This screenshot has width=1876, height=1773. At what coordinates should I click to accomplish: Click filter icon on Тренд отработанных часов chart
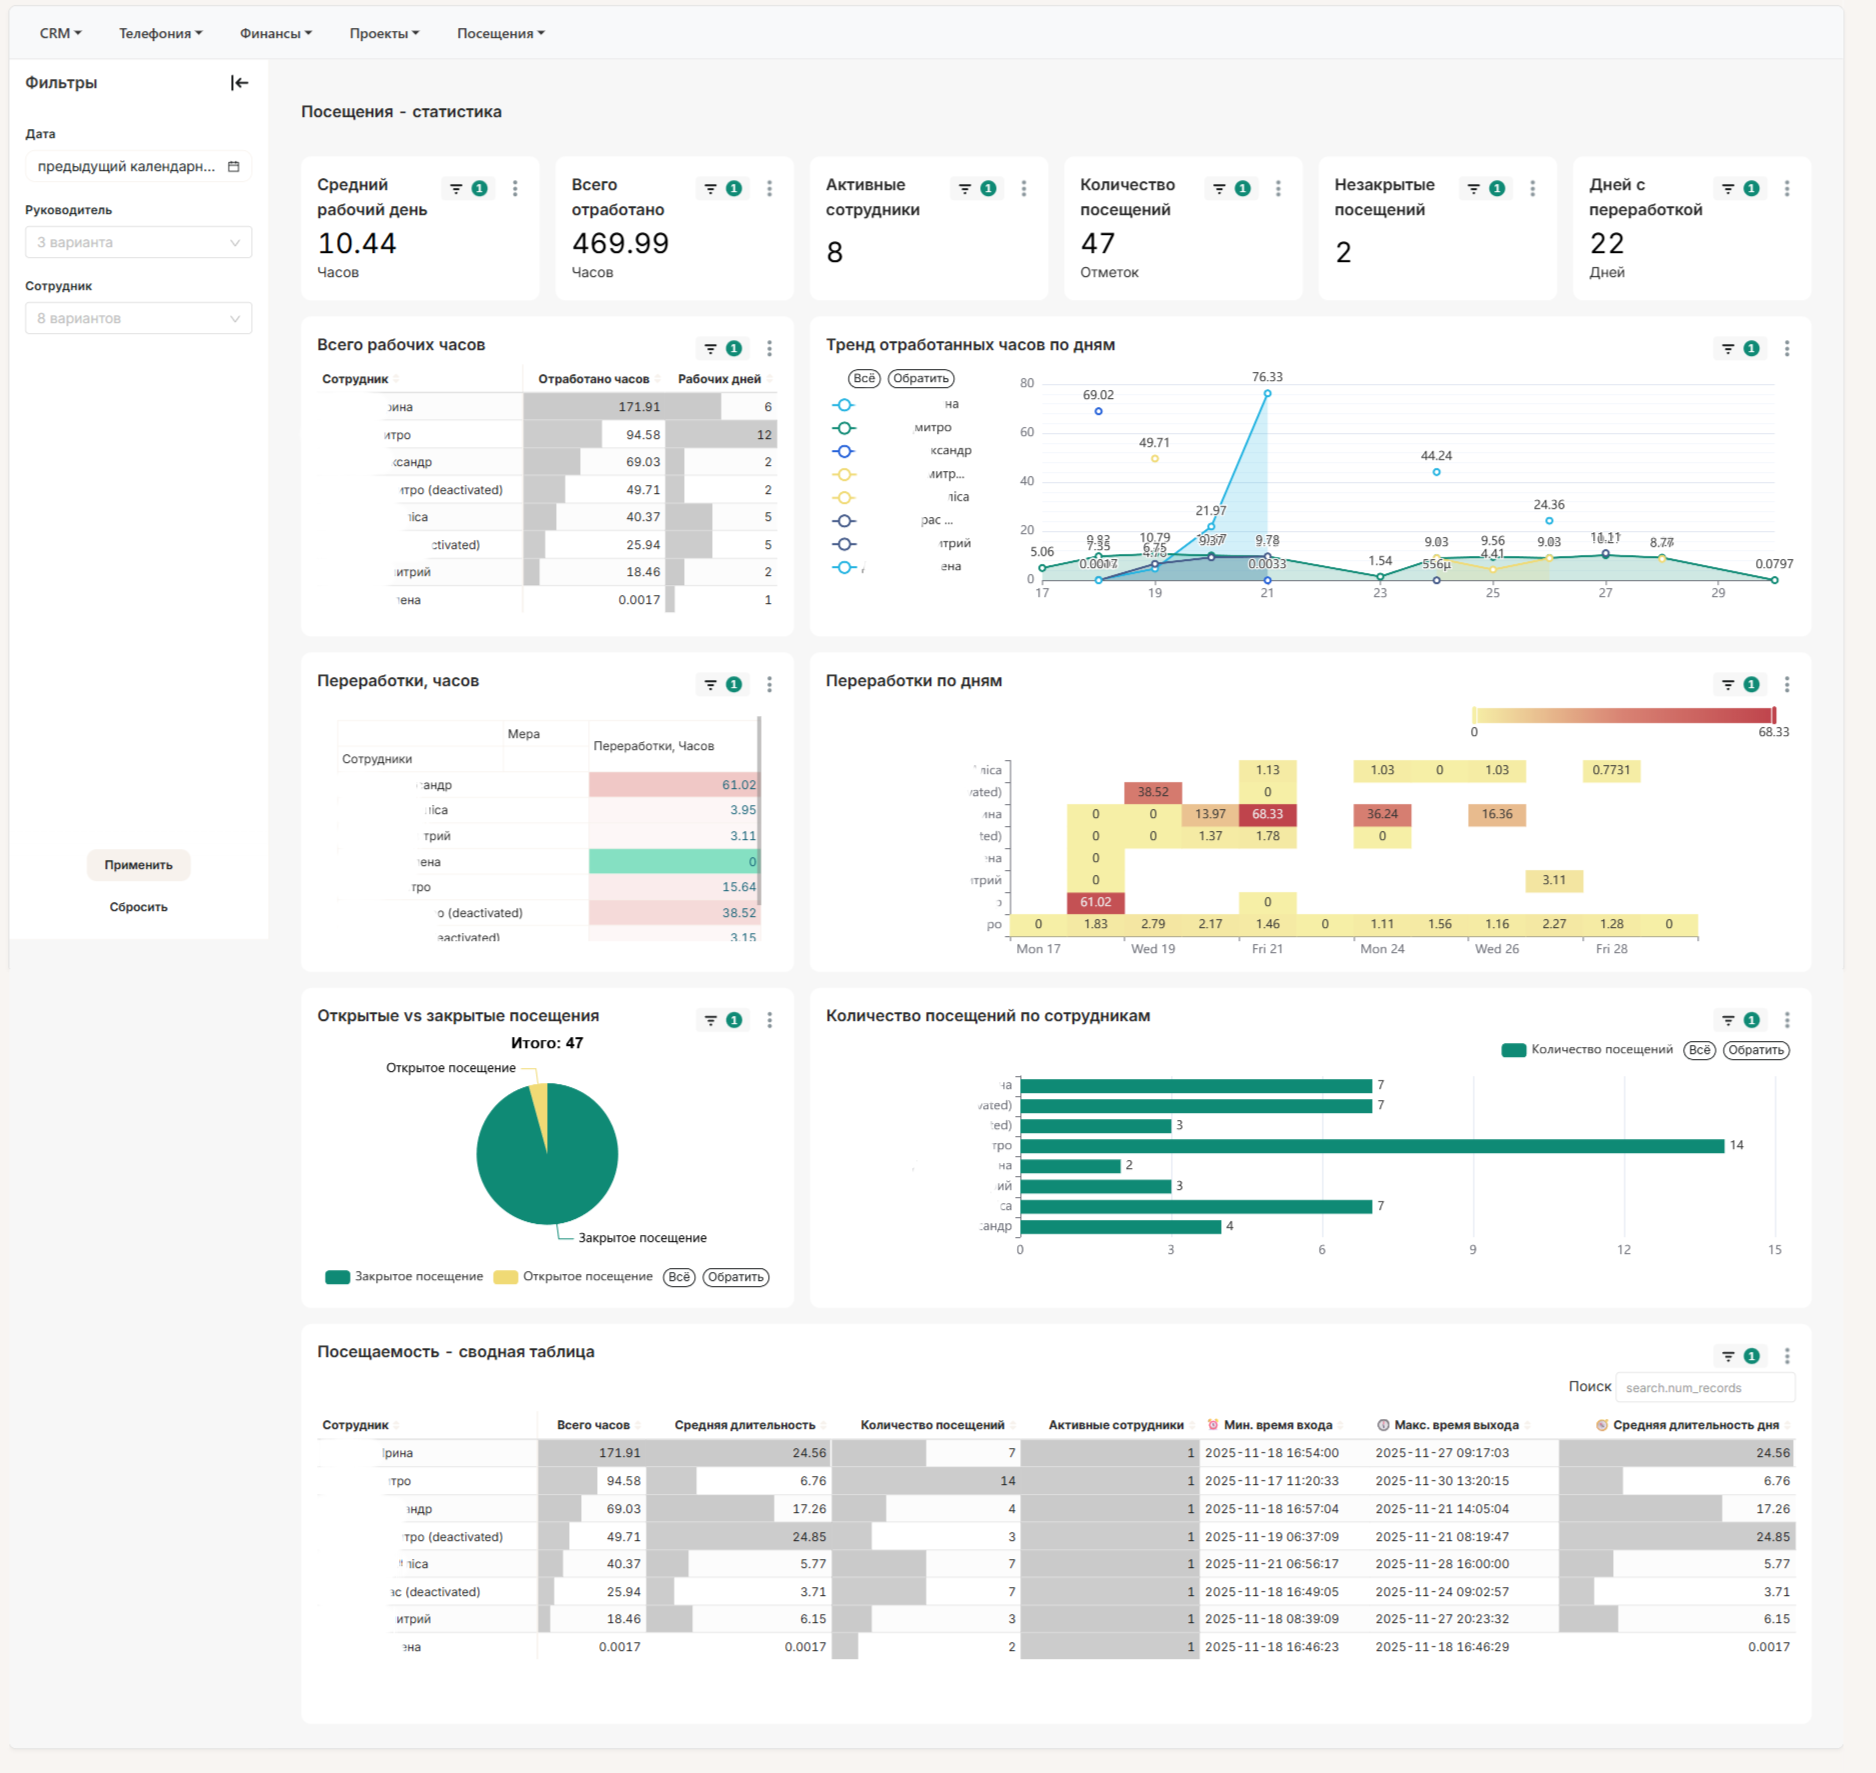coord(1728,348)
